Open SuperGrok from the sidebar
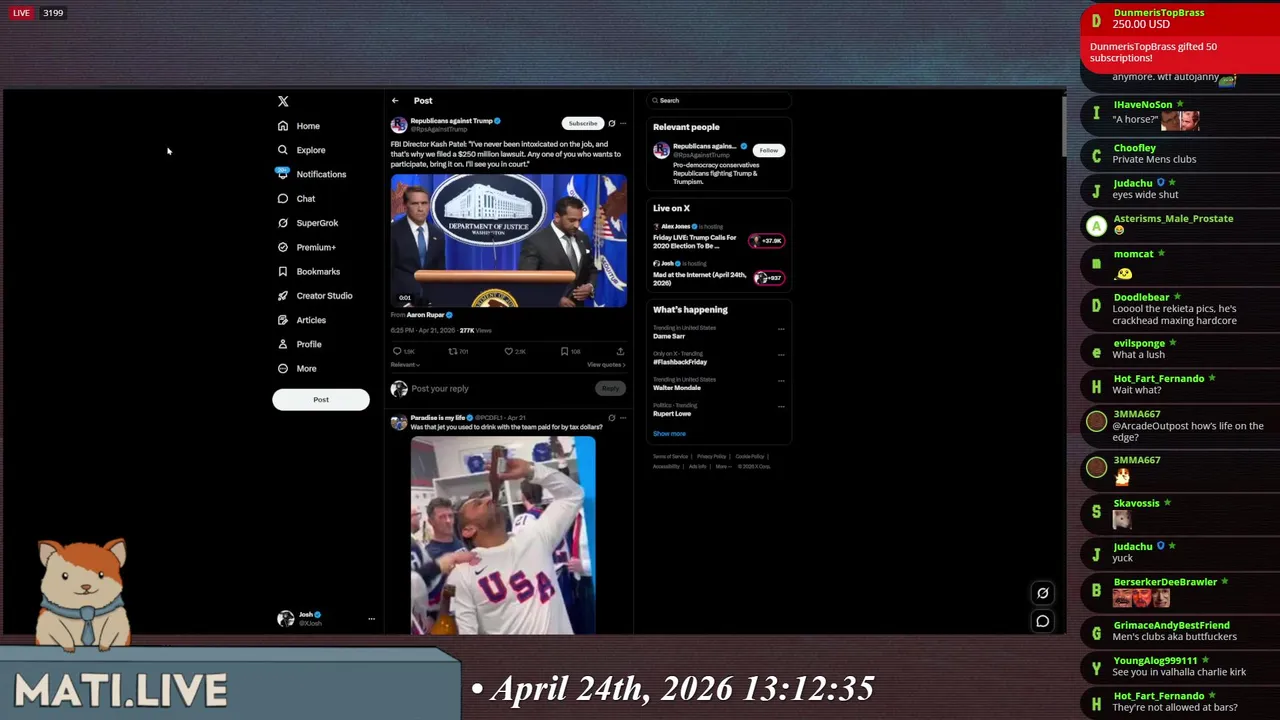Viewport: 1280px width, 720px height. click(308, 223)
